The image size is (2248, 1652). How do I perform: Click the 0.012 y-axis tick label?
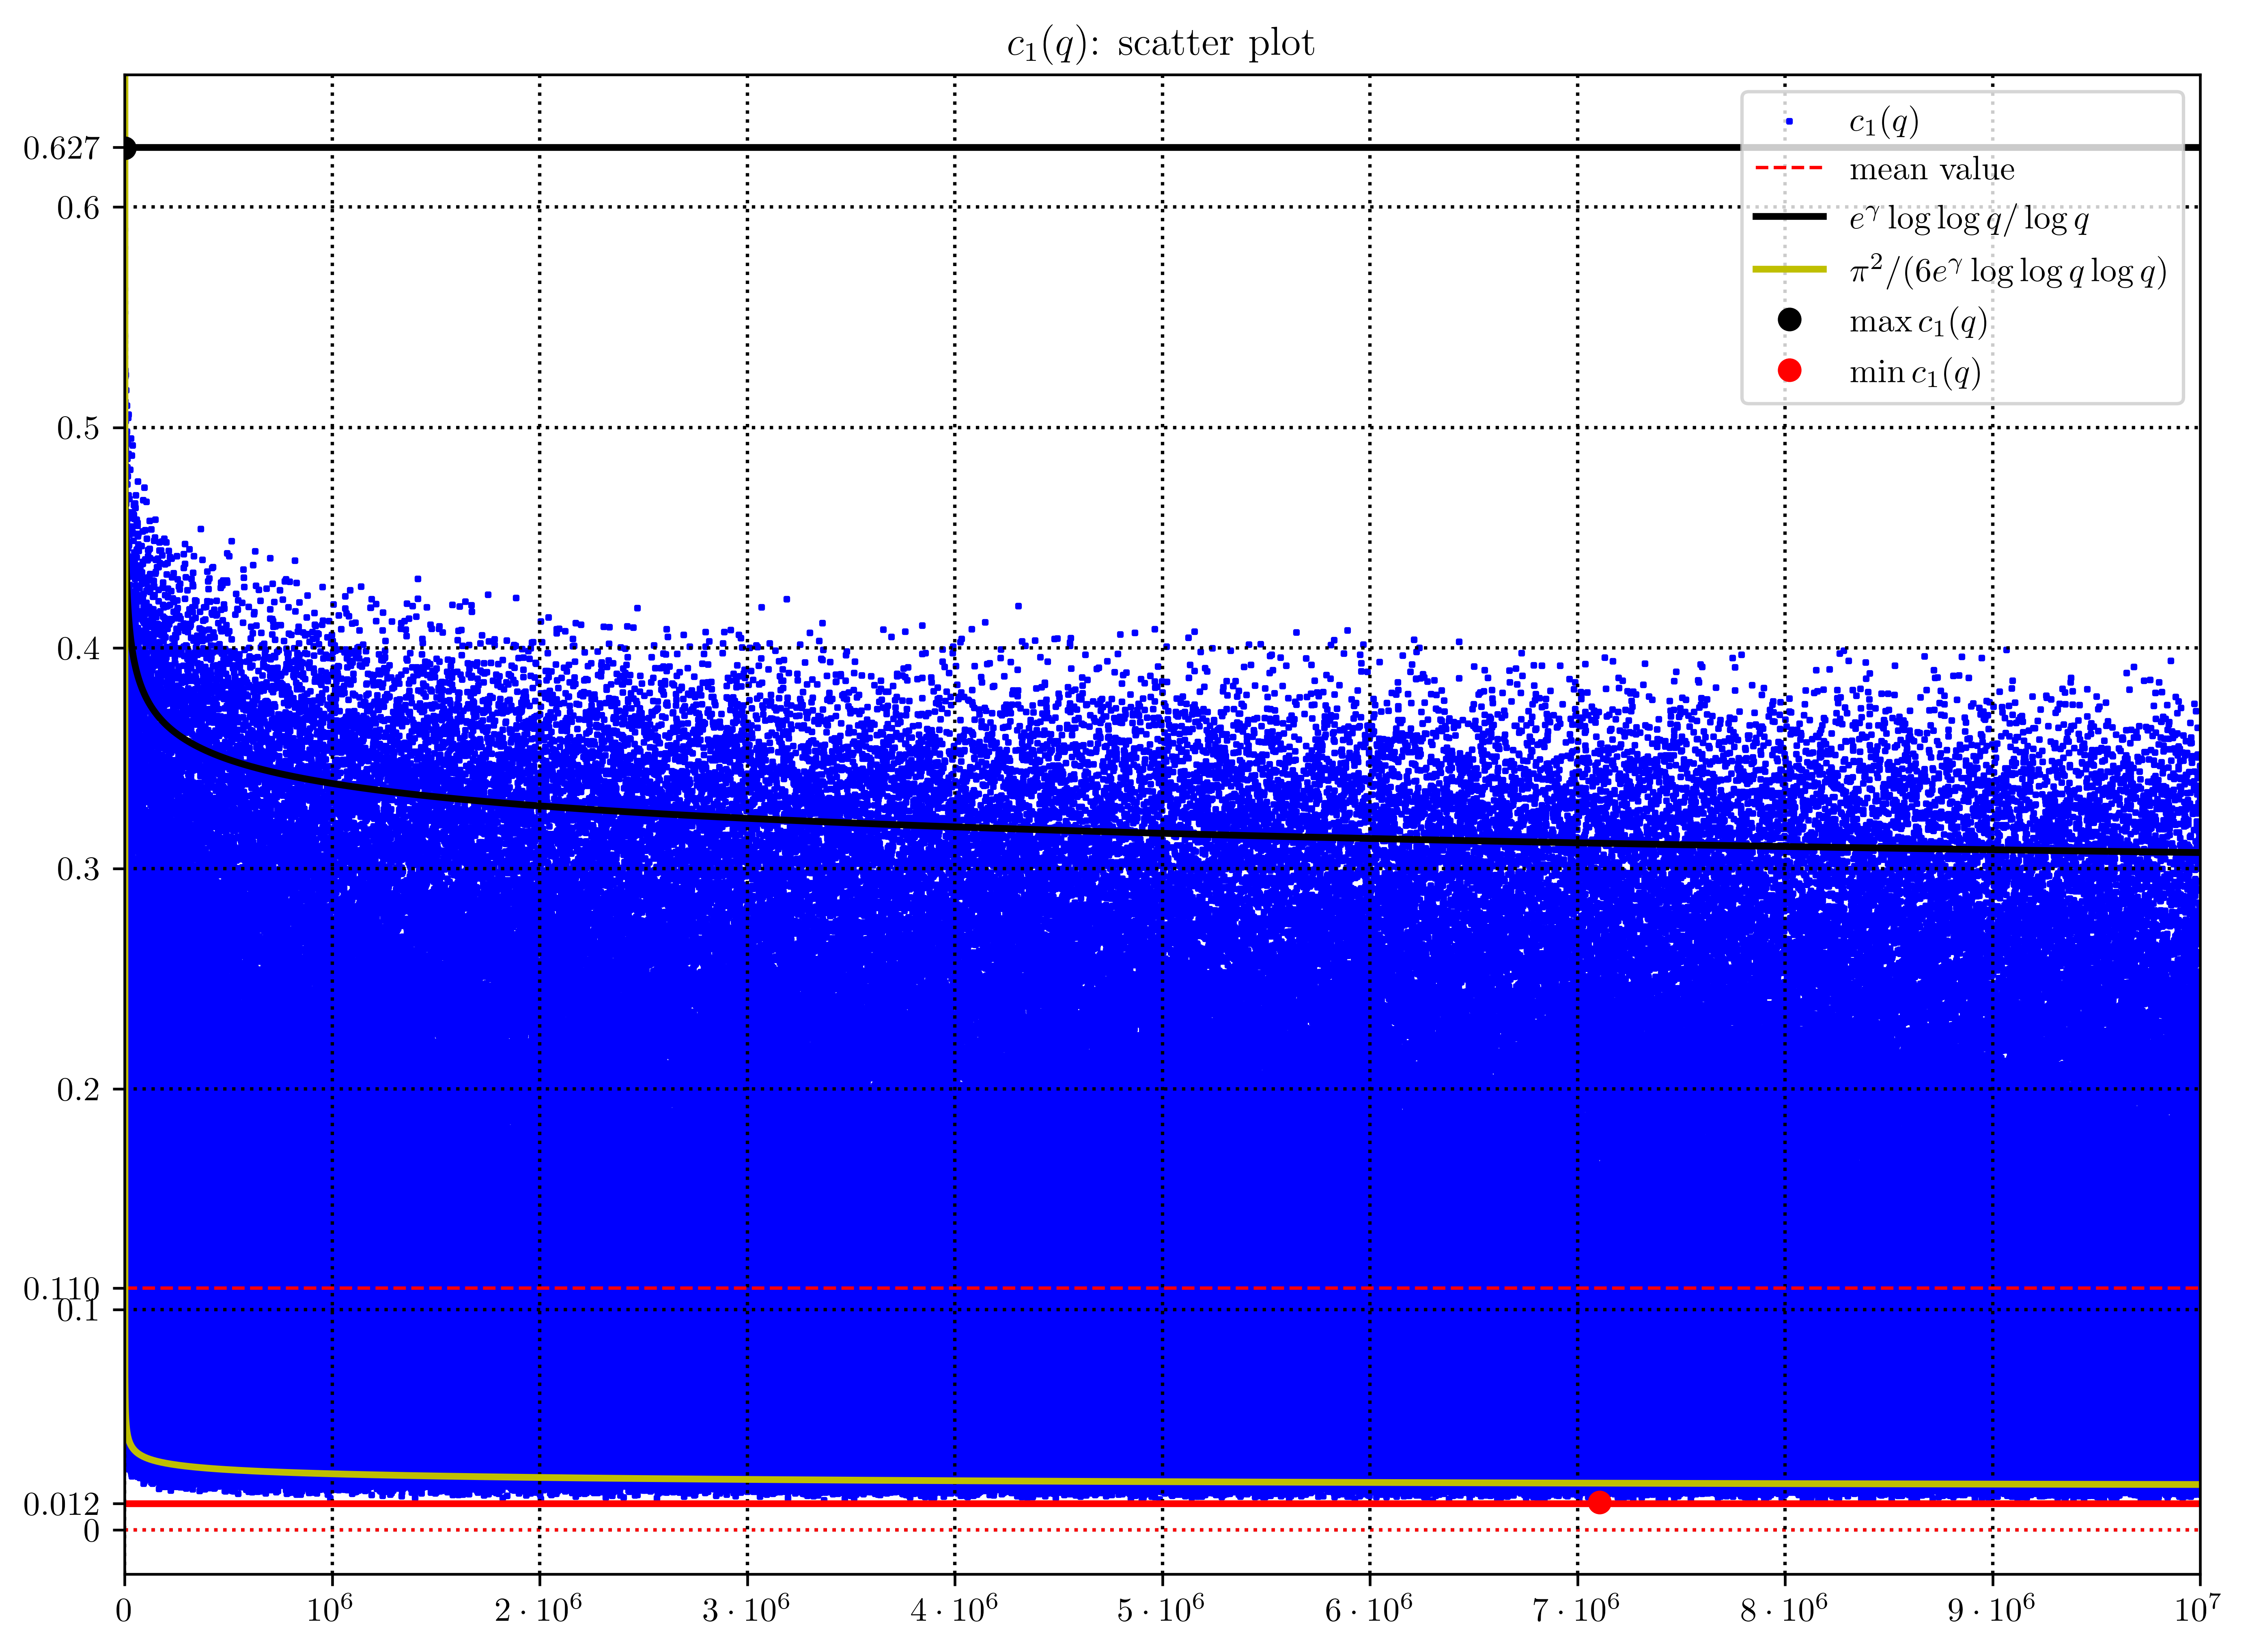tap(61, 1504)
